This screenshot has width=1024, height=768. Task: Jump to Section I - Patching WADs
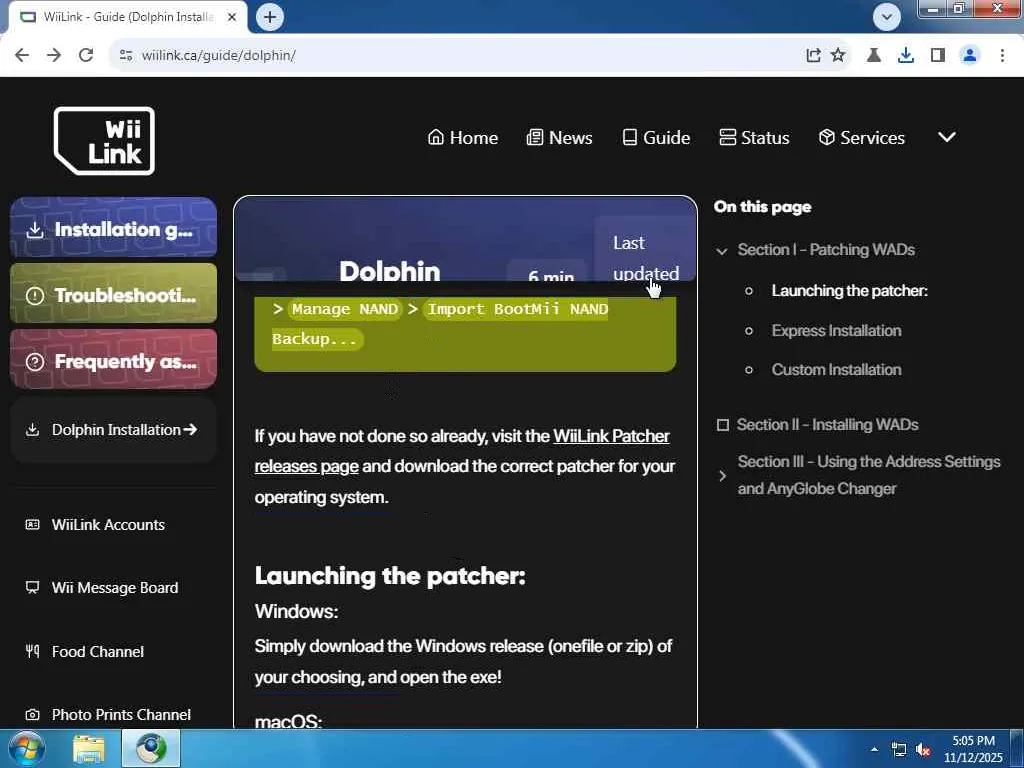(826, 249)
